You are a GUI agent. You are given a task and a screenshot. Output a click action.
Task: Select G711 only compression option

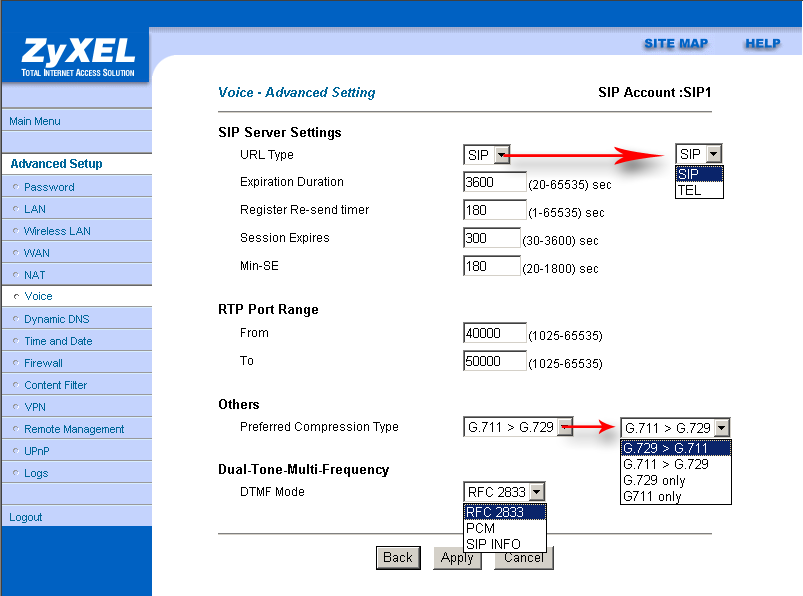click(675, 496)
